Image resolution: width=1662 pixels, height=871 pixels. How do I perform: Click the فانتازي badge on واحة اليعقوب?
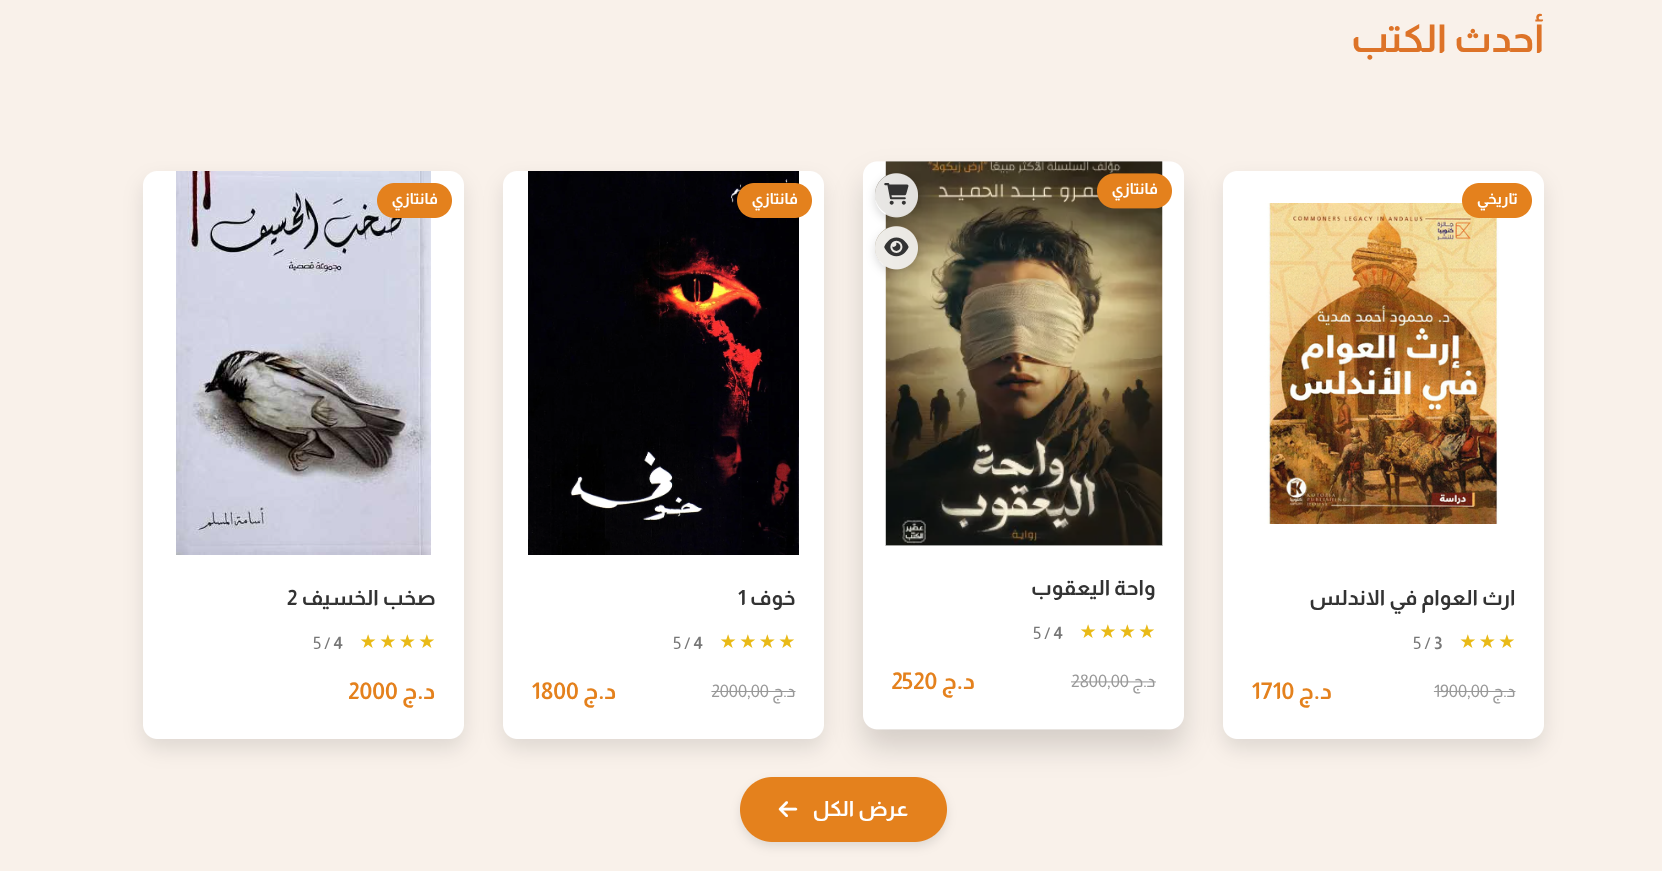pyautogui.click(x=1134, y=190)
